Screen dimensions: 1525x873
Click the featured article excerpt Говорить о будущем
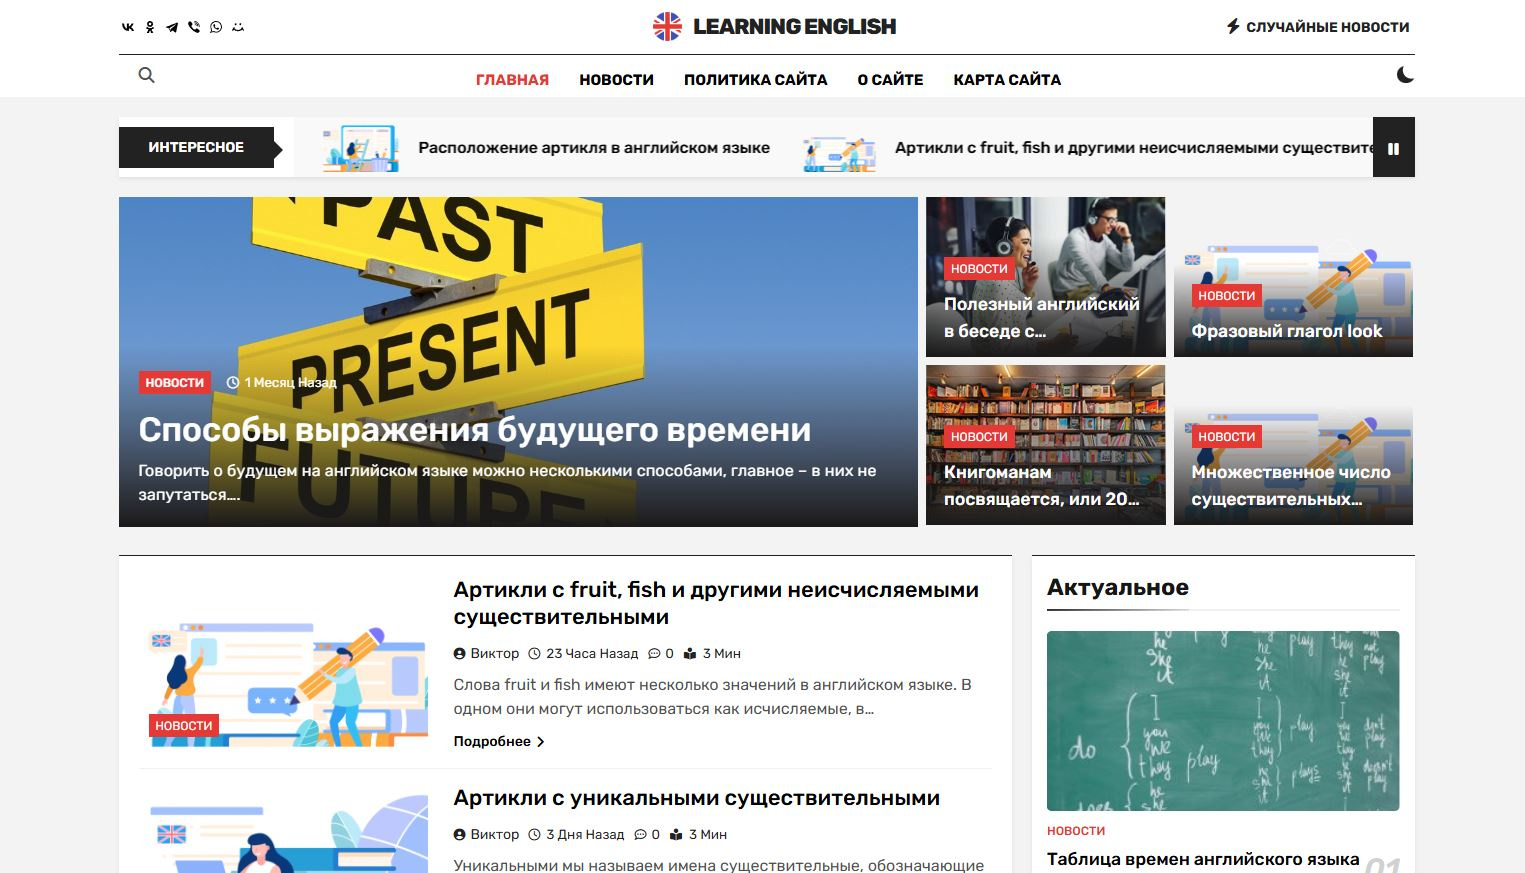[x=507, y=483]
